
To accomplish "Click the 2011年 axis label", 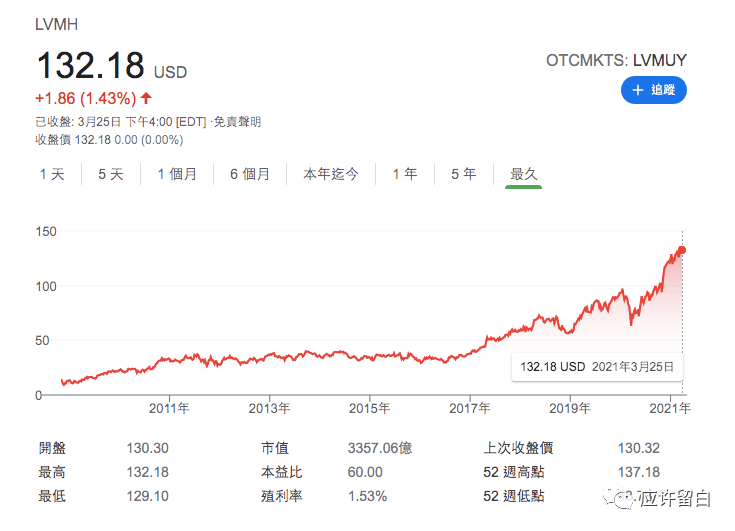I will tap(169, 408).
